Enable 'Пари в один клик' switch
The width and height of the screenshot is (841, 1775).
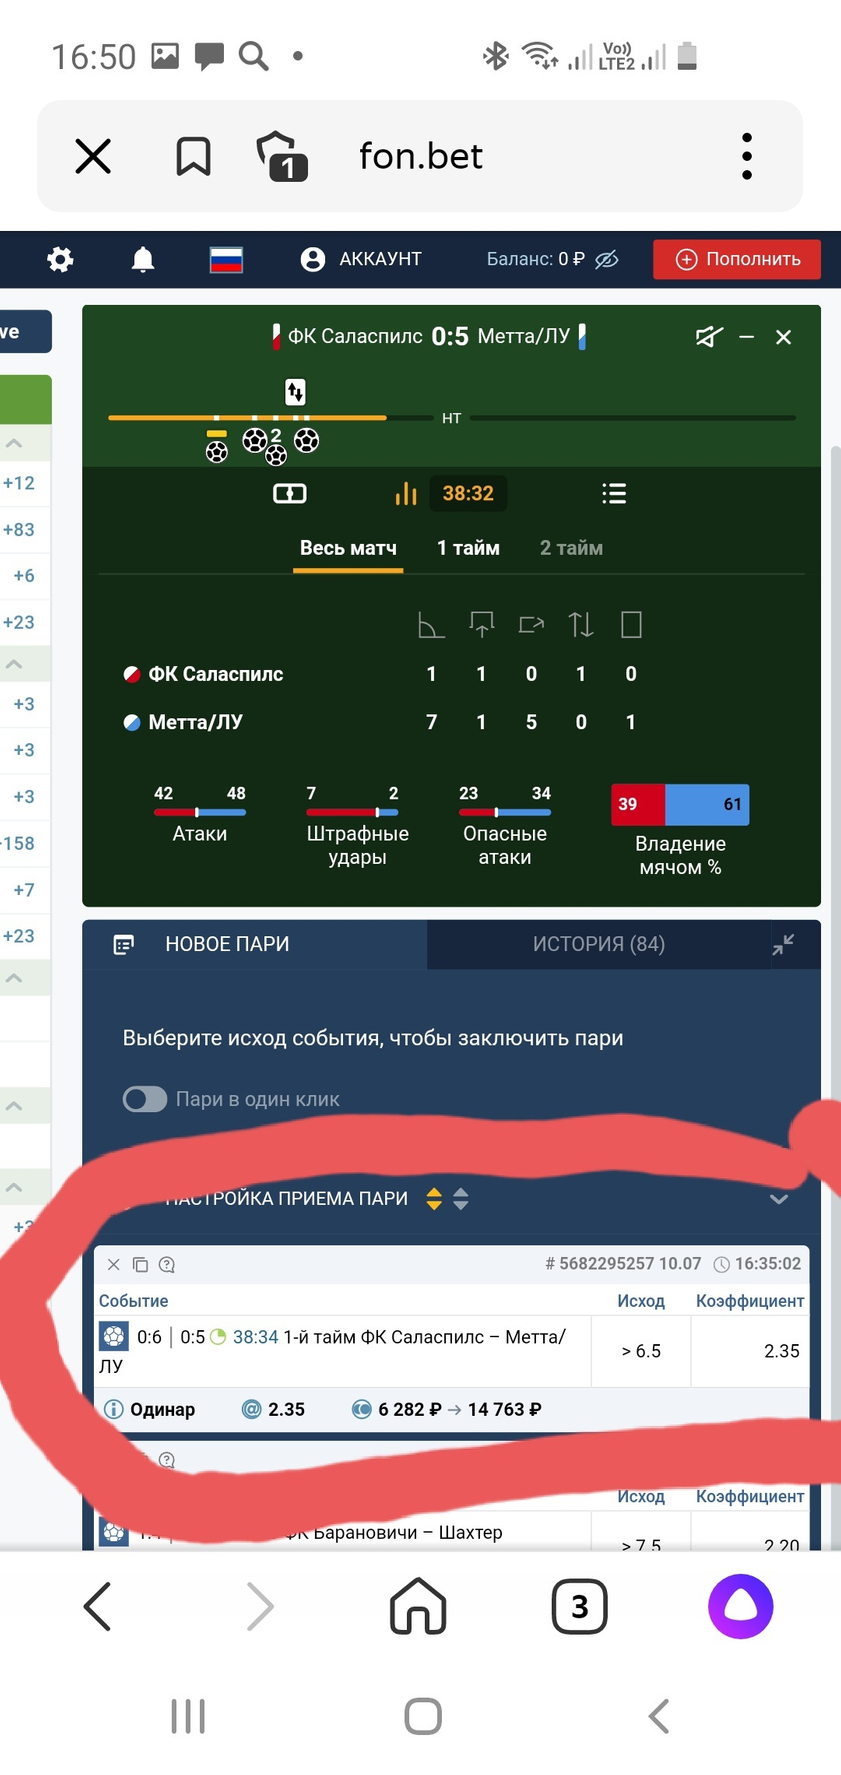[x=145, y=1099]
